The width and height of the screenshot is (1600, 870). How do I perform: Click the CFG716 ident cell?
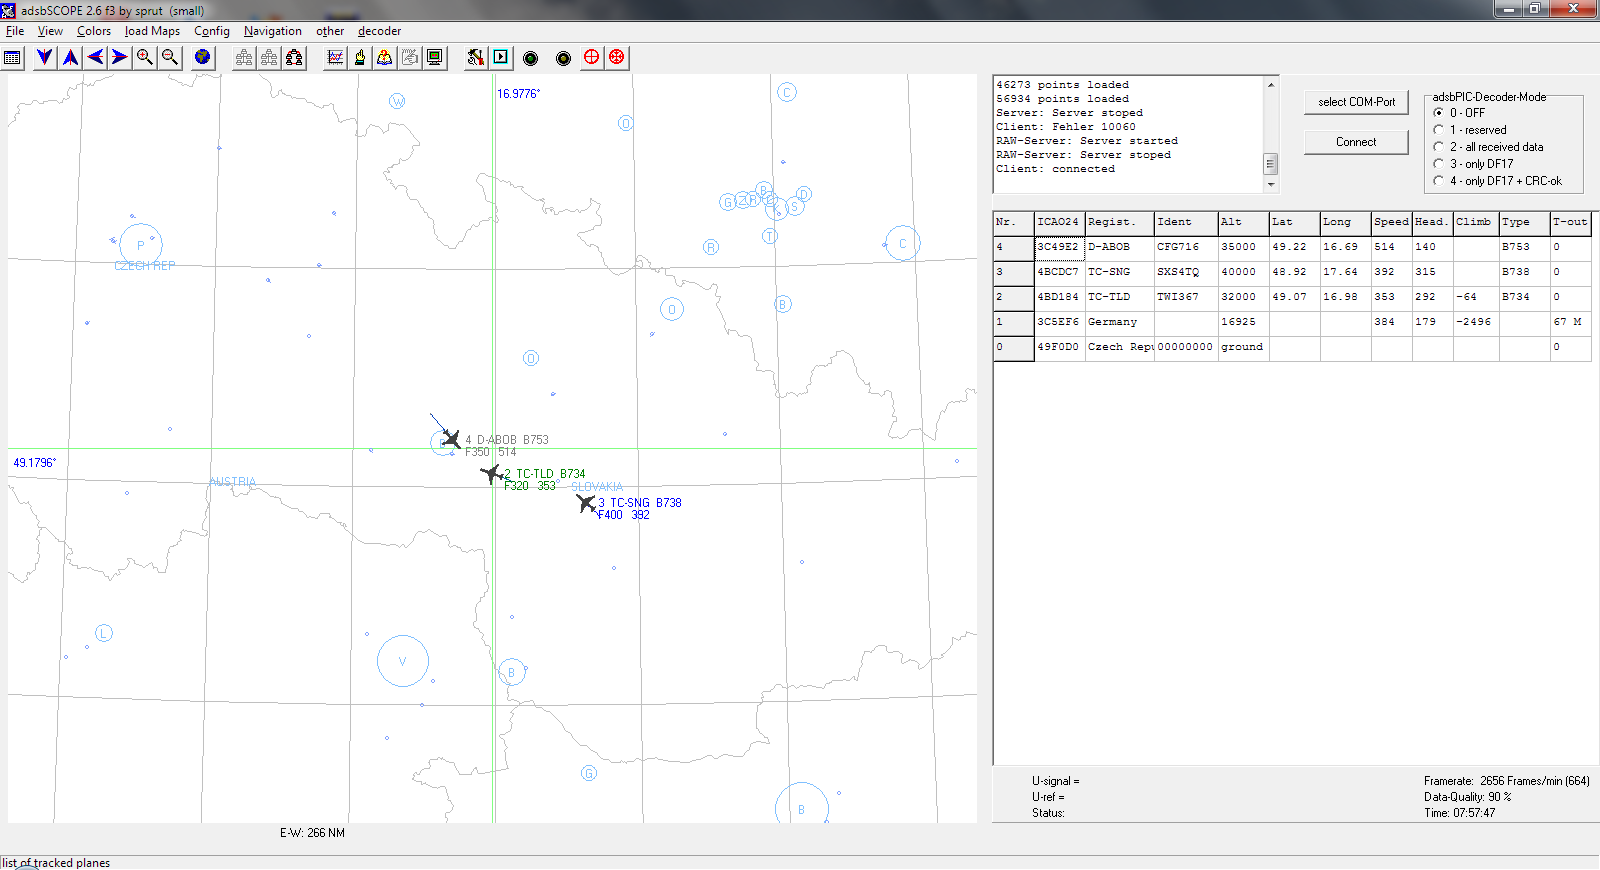point(1186,248)
